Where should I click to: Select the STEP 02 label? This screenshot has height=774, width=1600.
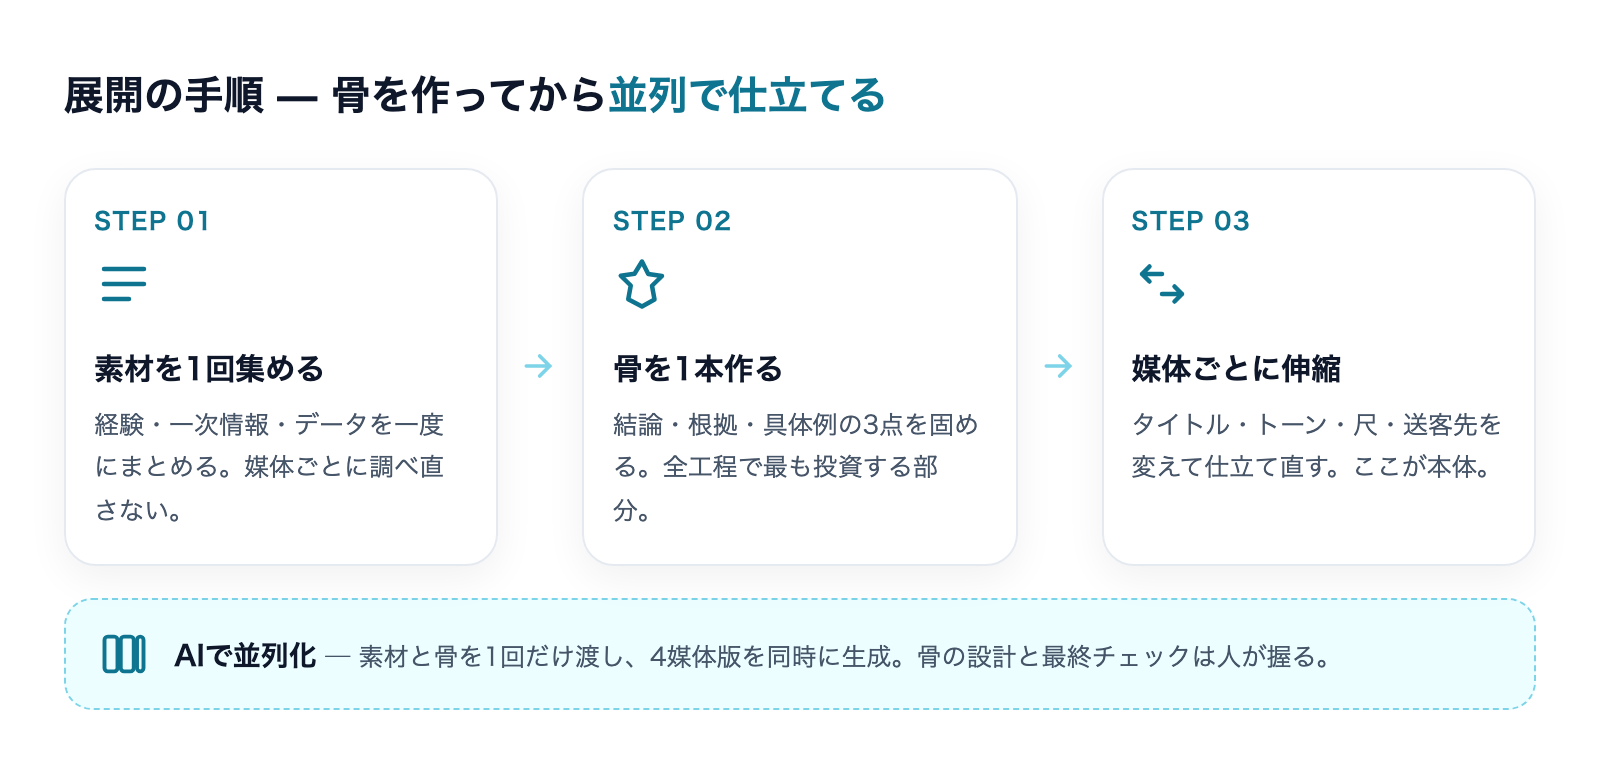click(x=672, y=221)
